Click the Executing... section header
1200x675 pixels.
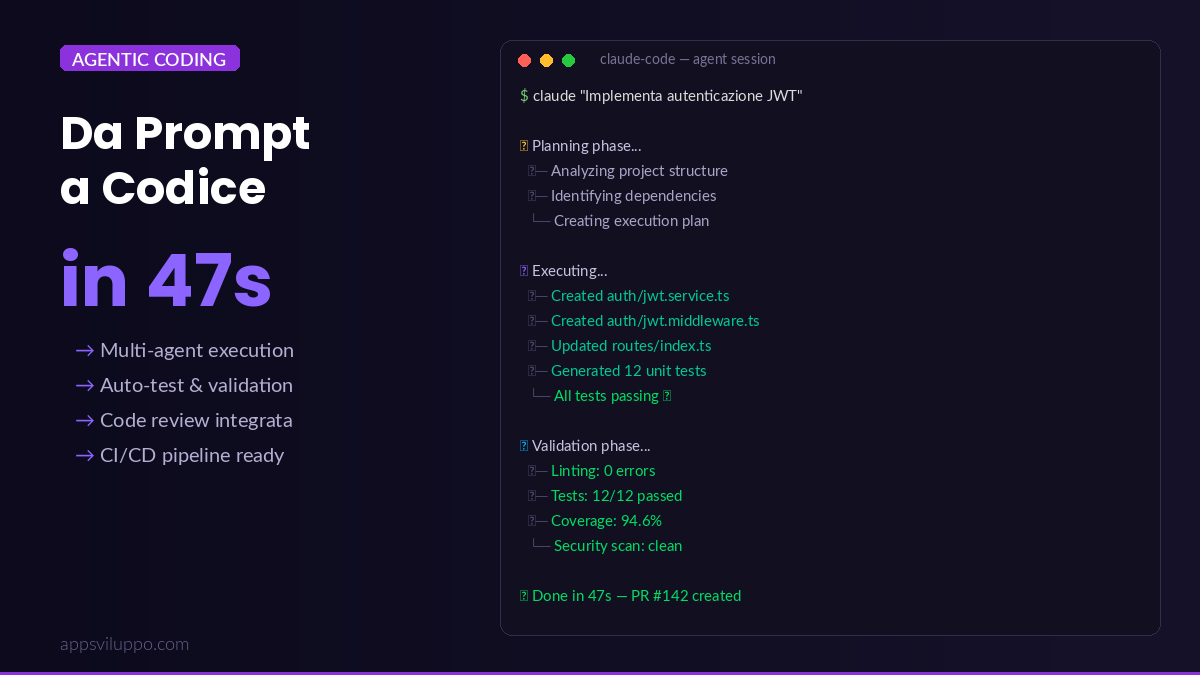(569, 271)
